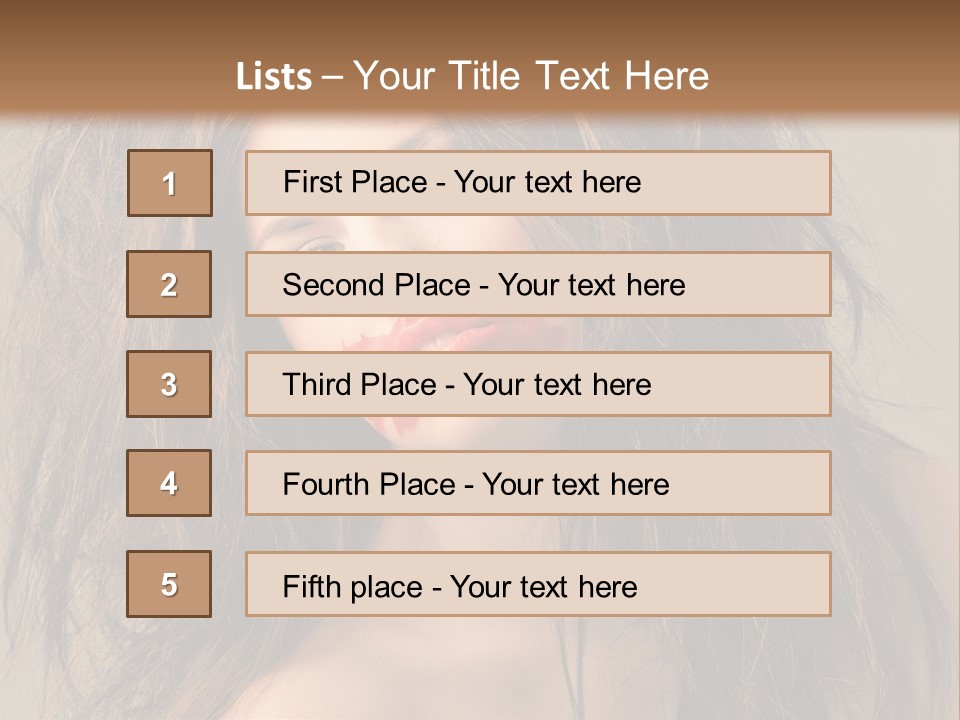The image size is (960, 720).
Task: Click the bold word "Lists" in the title
Action: tap(274, 76)
